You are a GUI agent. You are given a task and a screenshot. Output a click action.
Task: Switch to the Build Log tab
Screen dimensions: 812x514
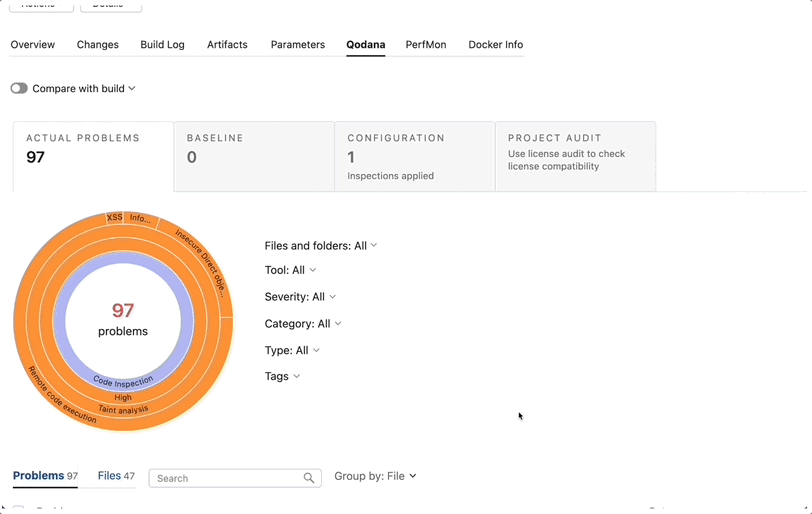[162, 45]
